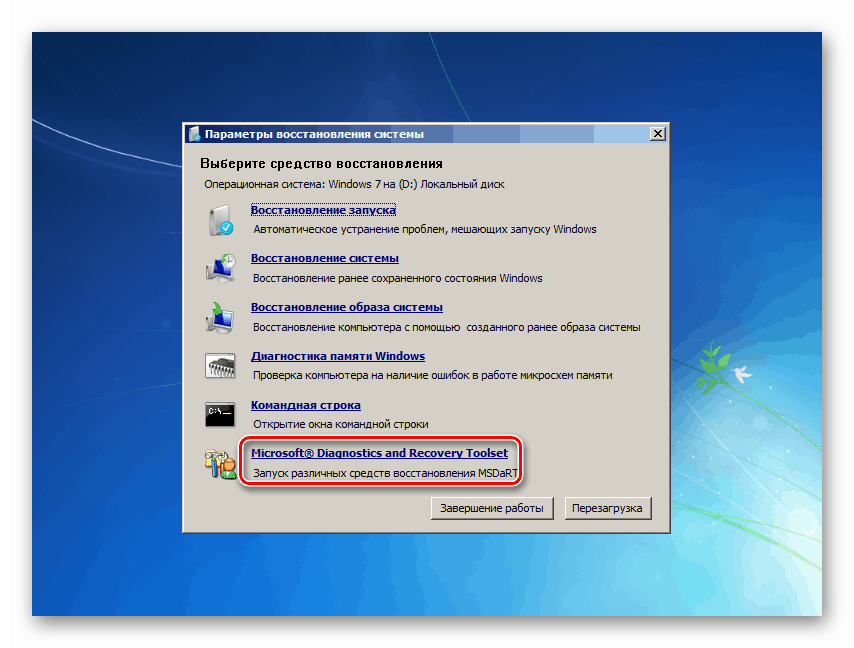Click description Открытие окна командной строки
This screenshot has width=854, height=648.
click(340, 424)
